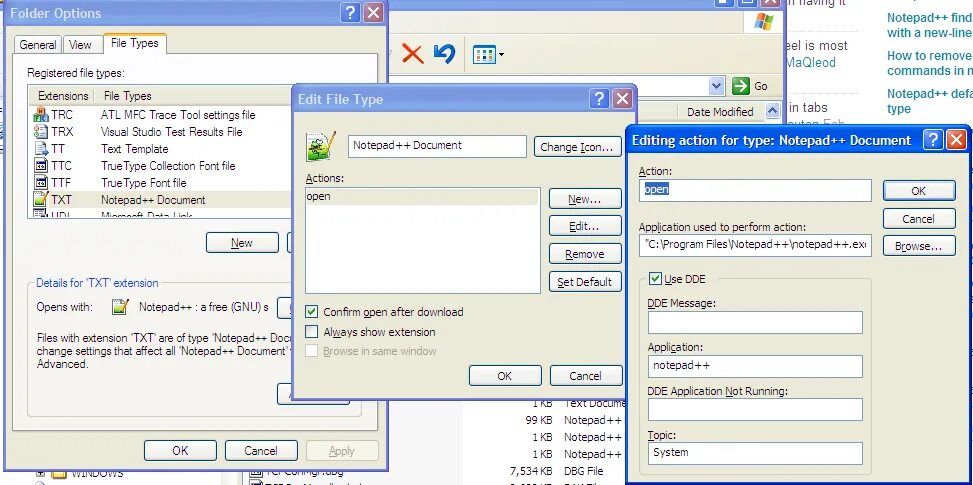Click the Extensions column header

[x=63, y=96]
